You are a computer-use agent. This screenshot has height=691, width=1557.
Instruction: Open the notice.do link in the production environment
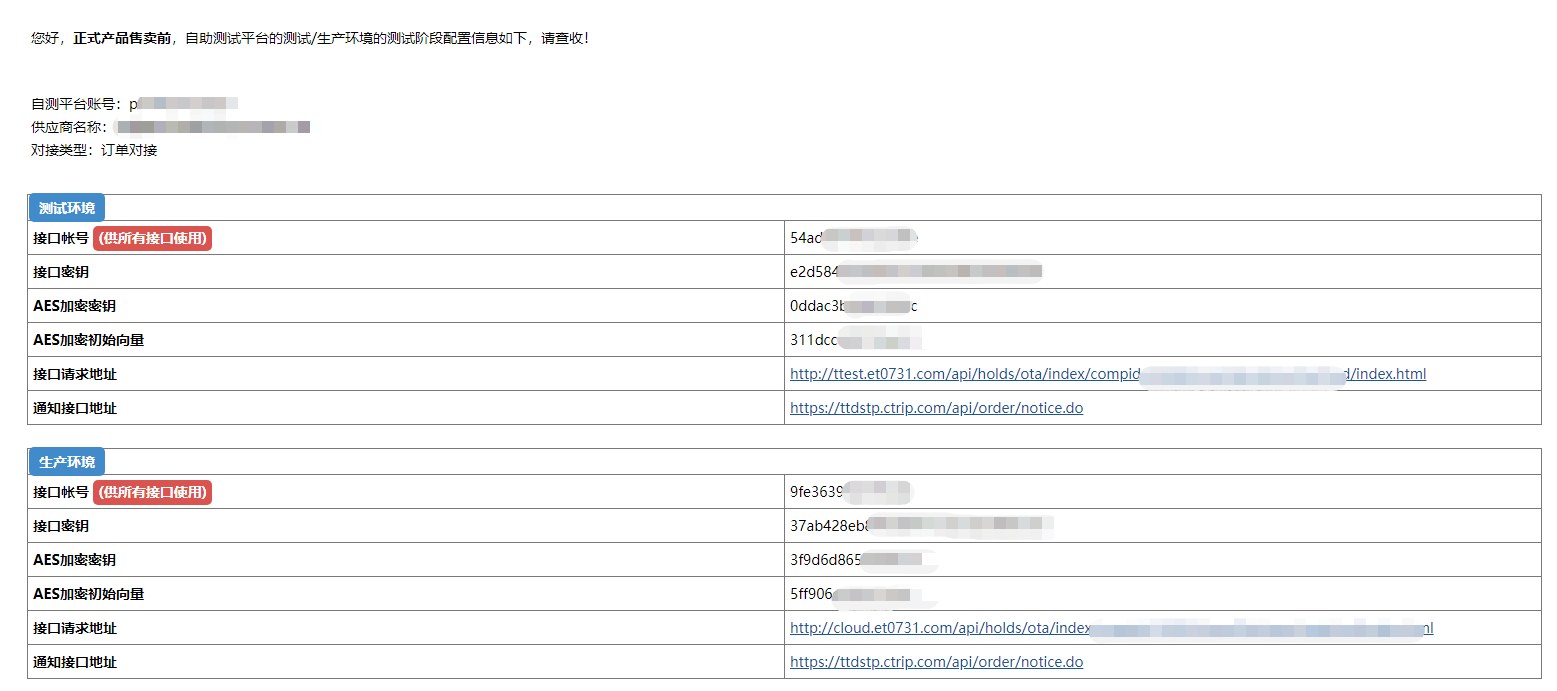click(936, 662)
